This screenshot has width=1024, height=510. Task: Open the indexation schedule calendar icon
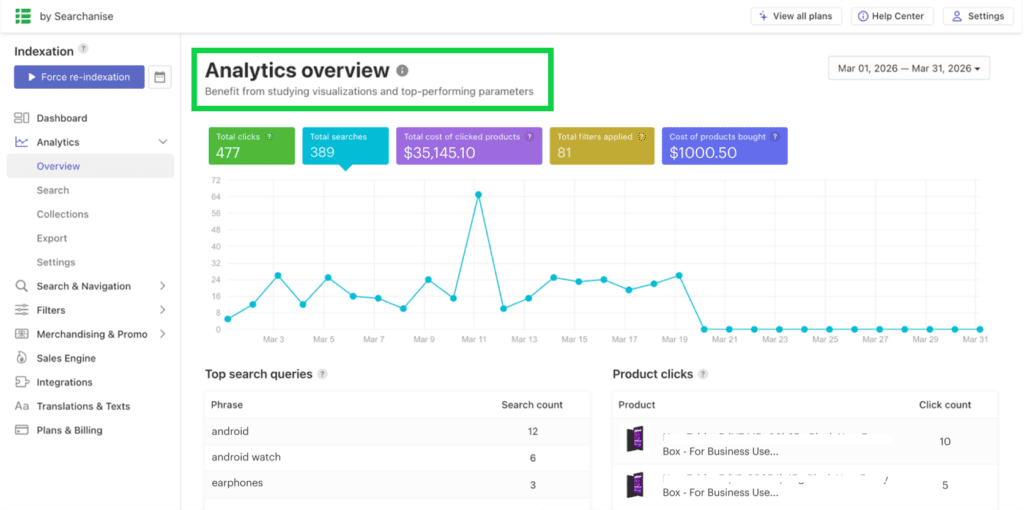click(159, 77)
